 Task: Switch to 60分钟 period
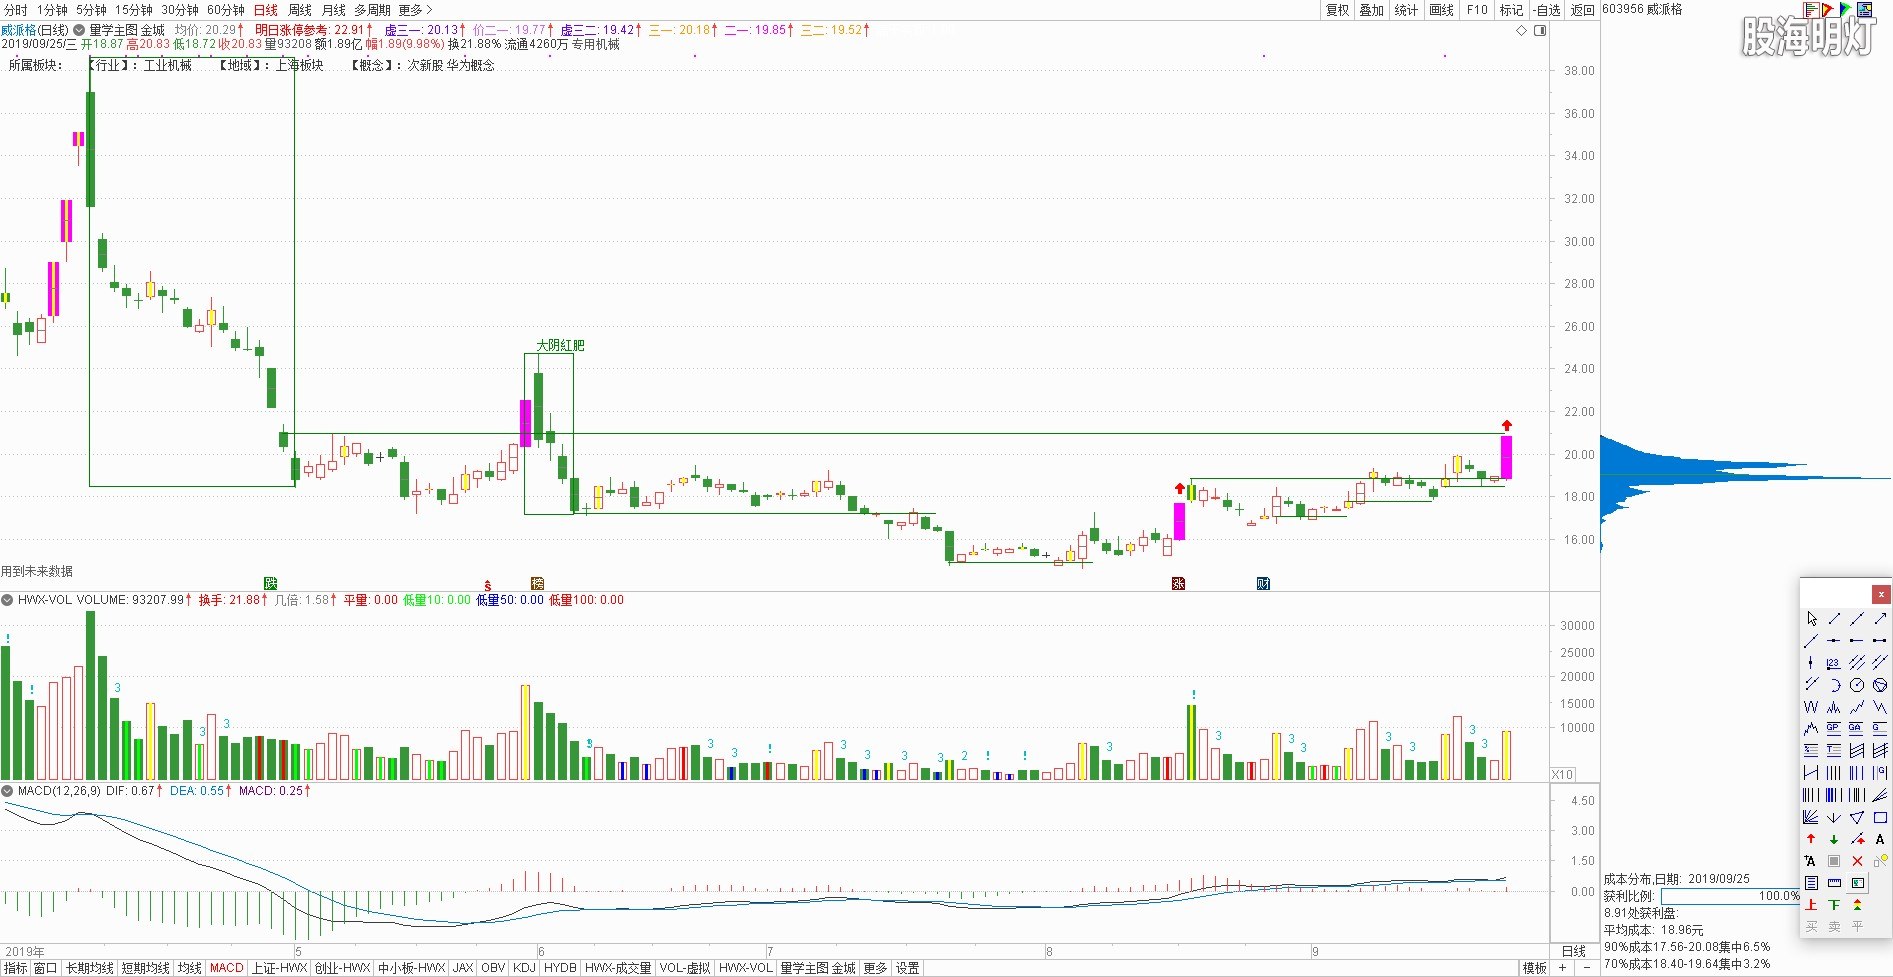click(226, 10)
